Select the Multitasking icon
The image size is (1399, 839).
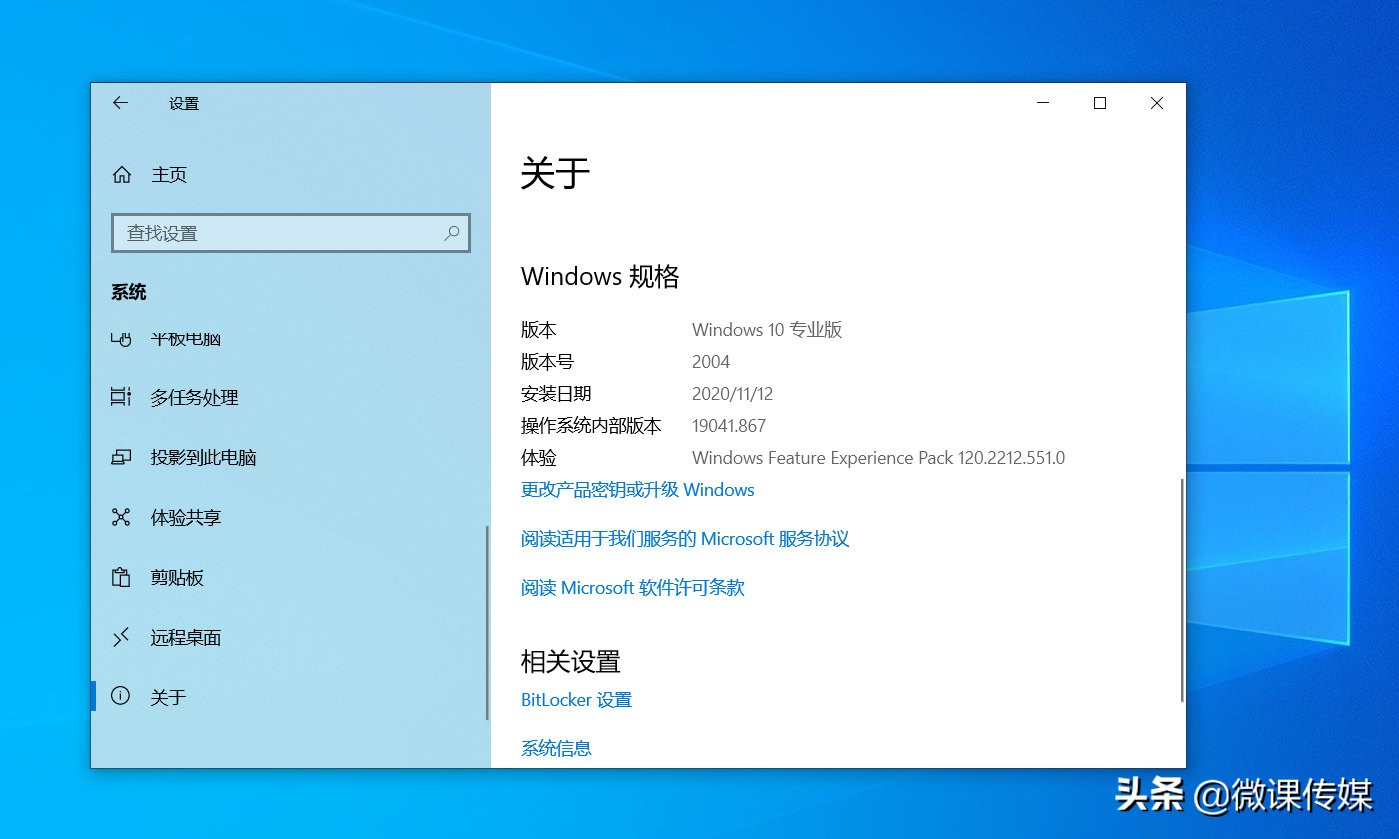click(x=121, y=397)
